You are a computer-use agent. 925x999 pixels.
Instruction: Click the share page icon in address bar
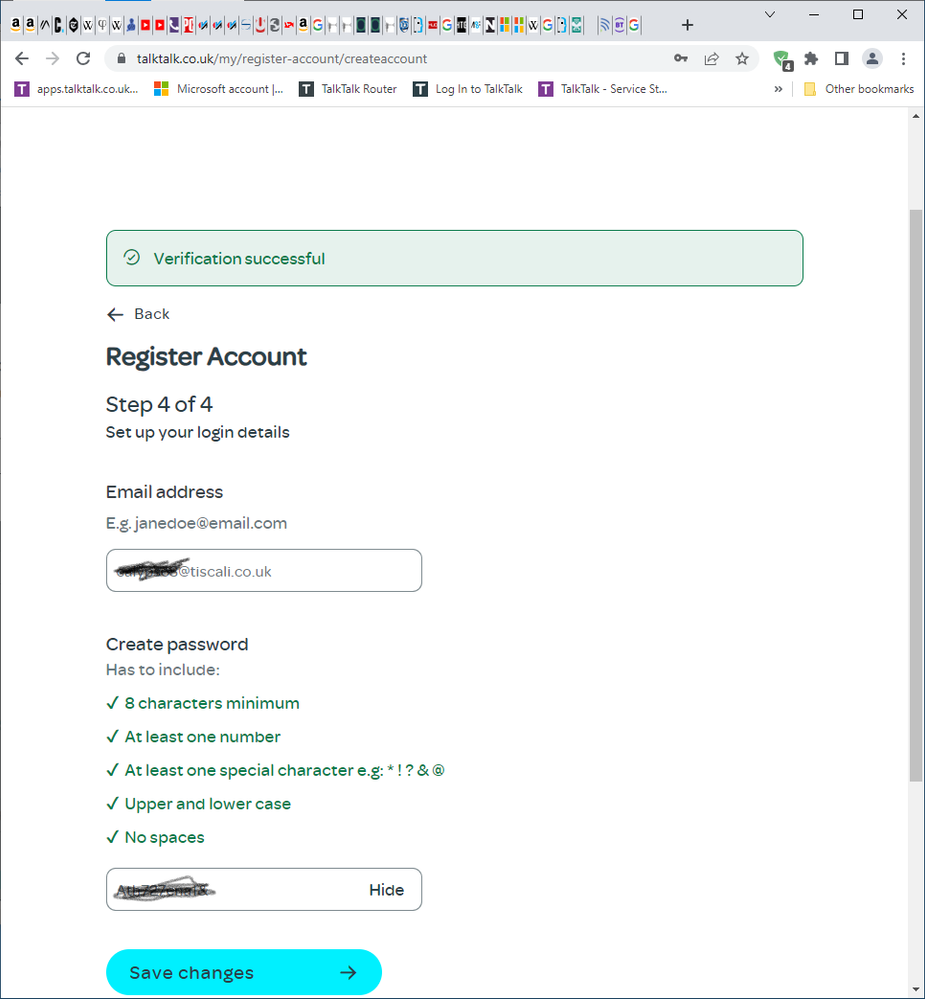coord(711,59)
